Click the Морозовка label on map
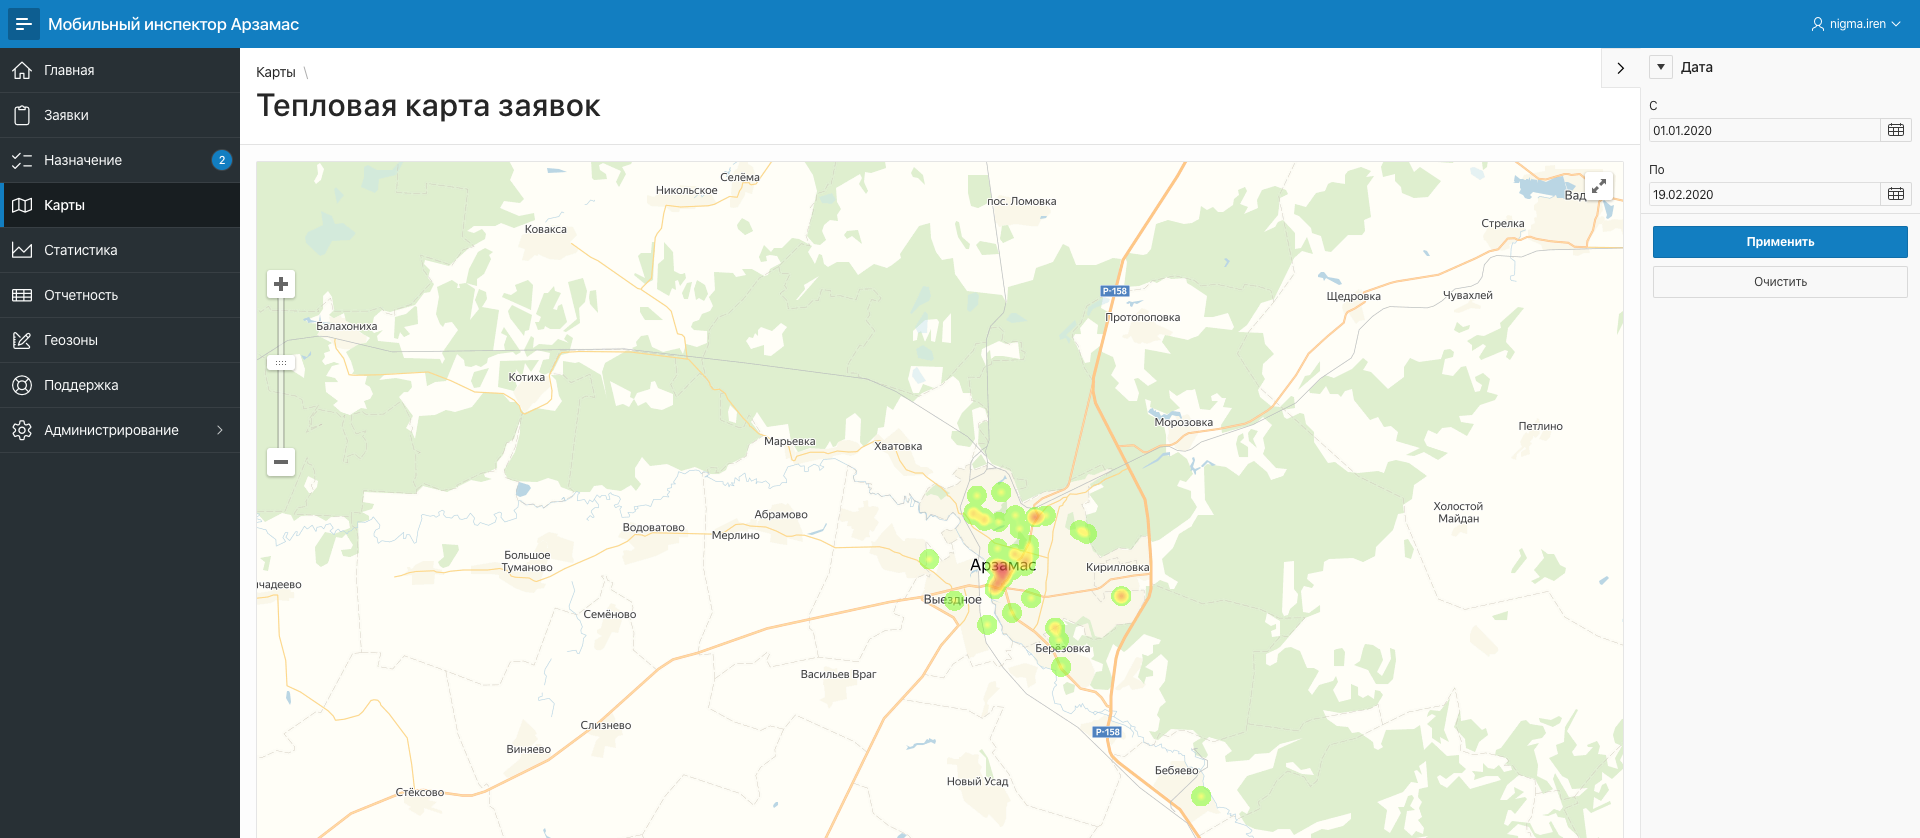The height and width of the screenshot is (838, 1920). tap(1184, 422)
